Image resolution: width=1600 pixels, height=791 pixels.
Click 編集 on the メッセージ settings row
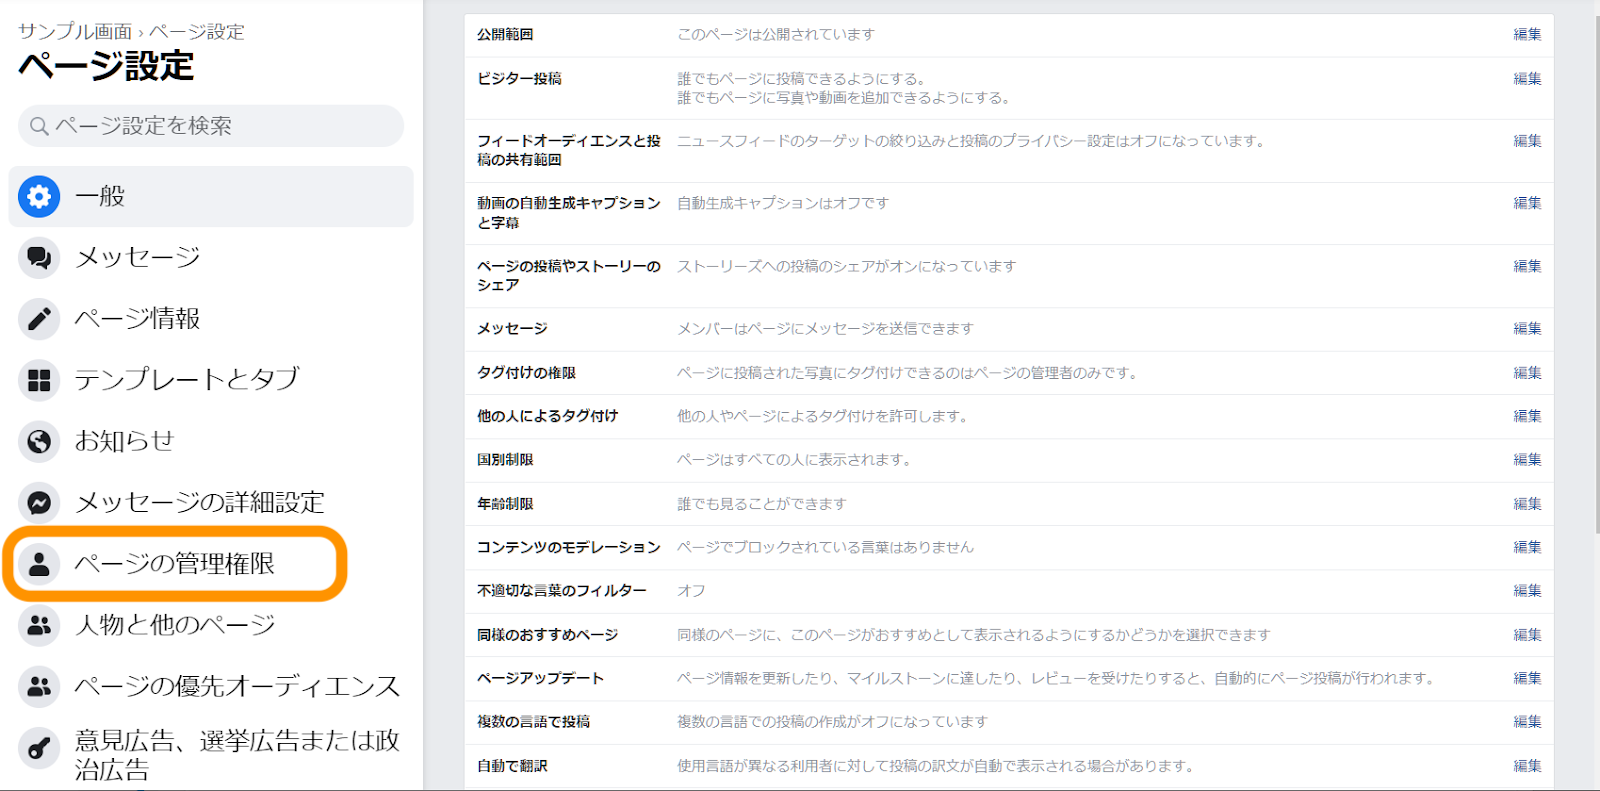(1527, 328)
